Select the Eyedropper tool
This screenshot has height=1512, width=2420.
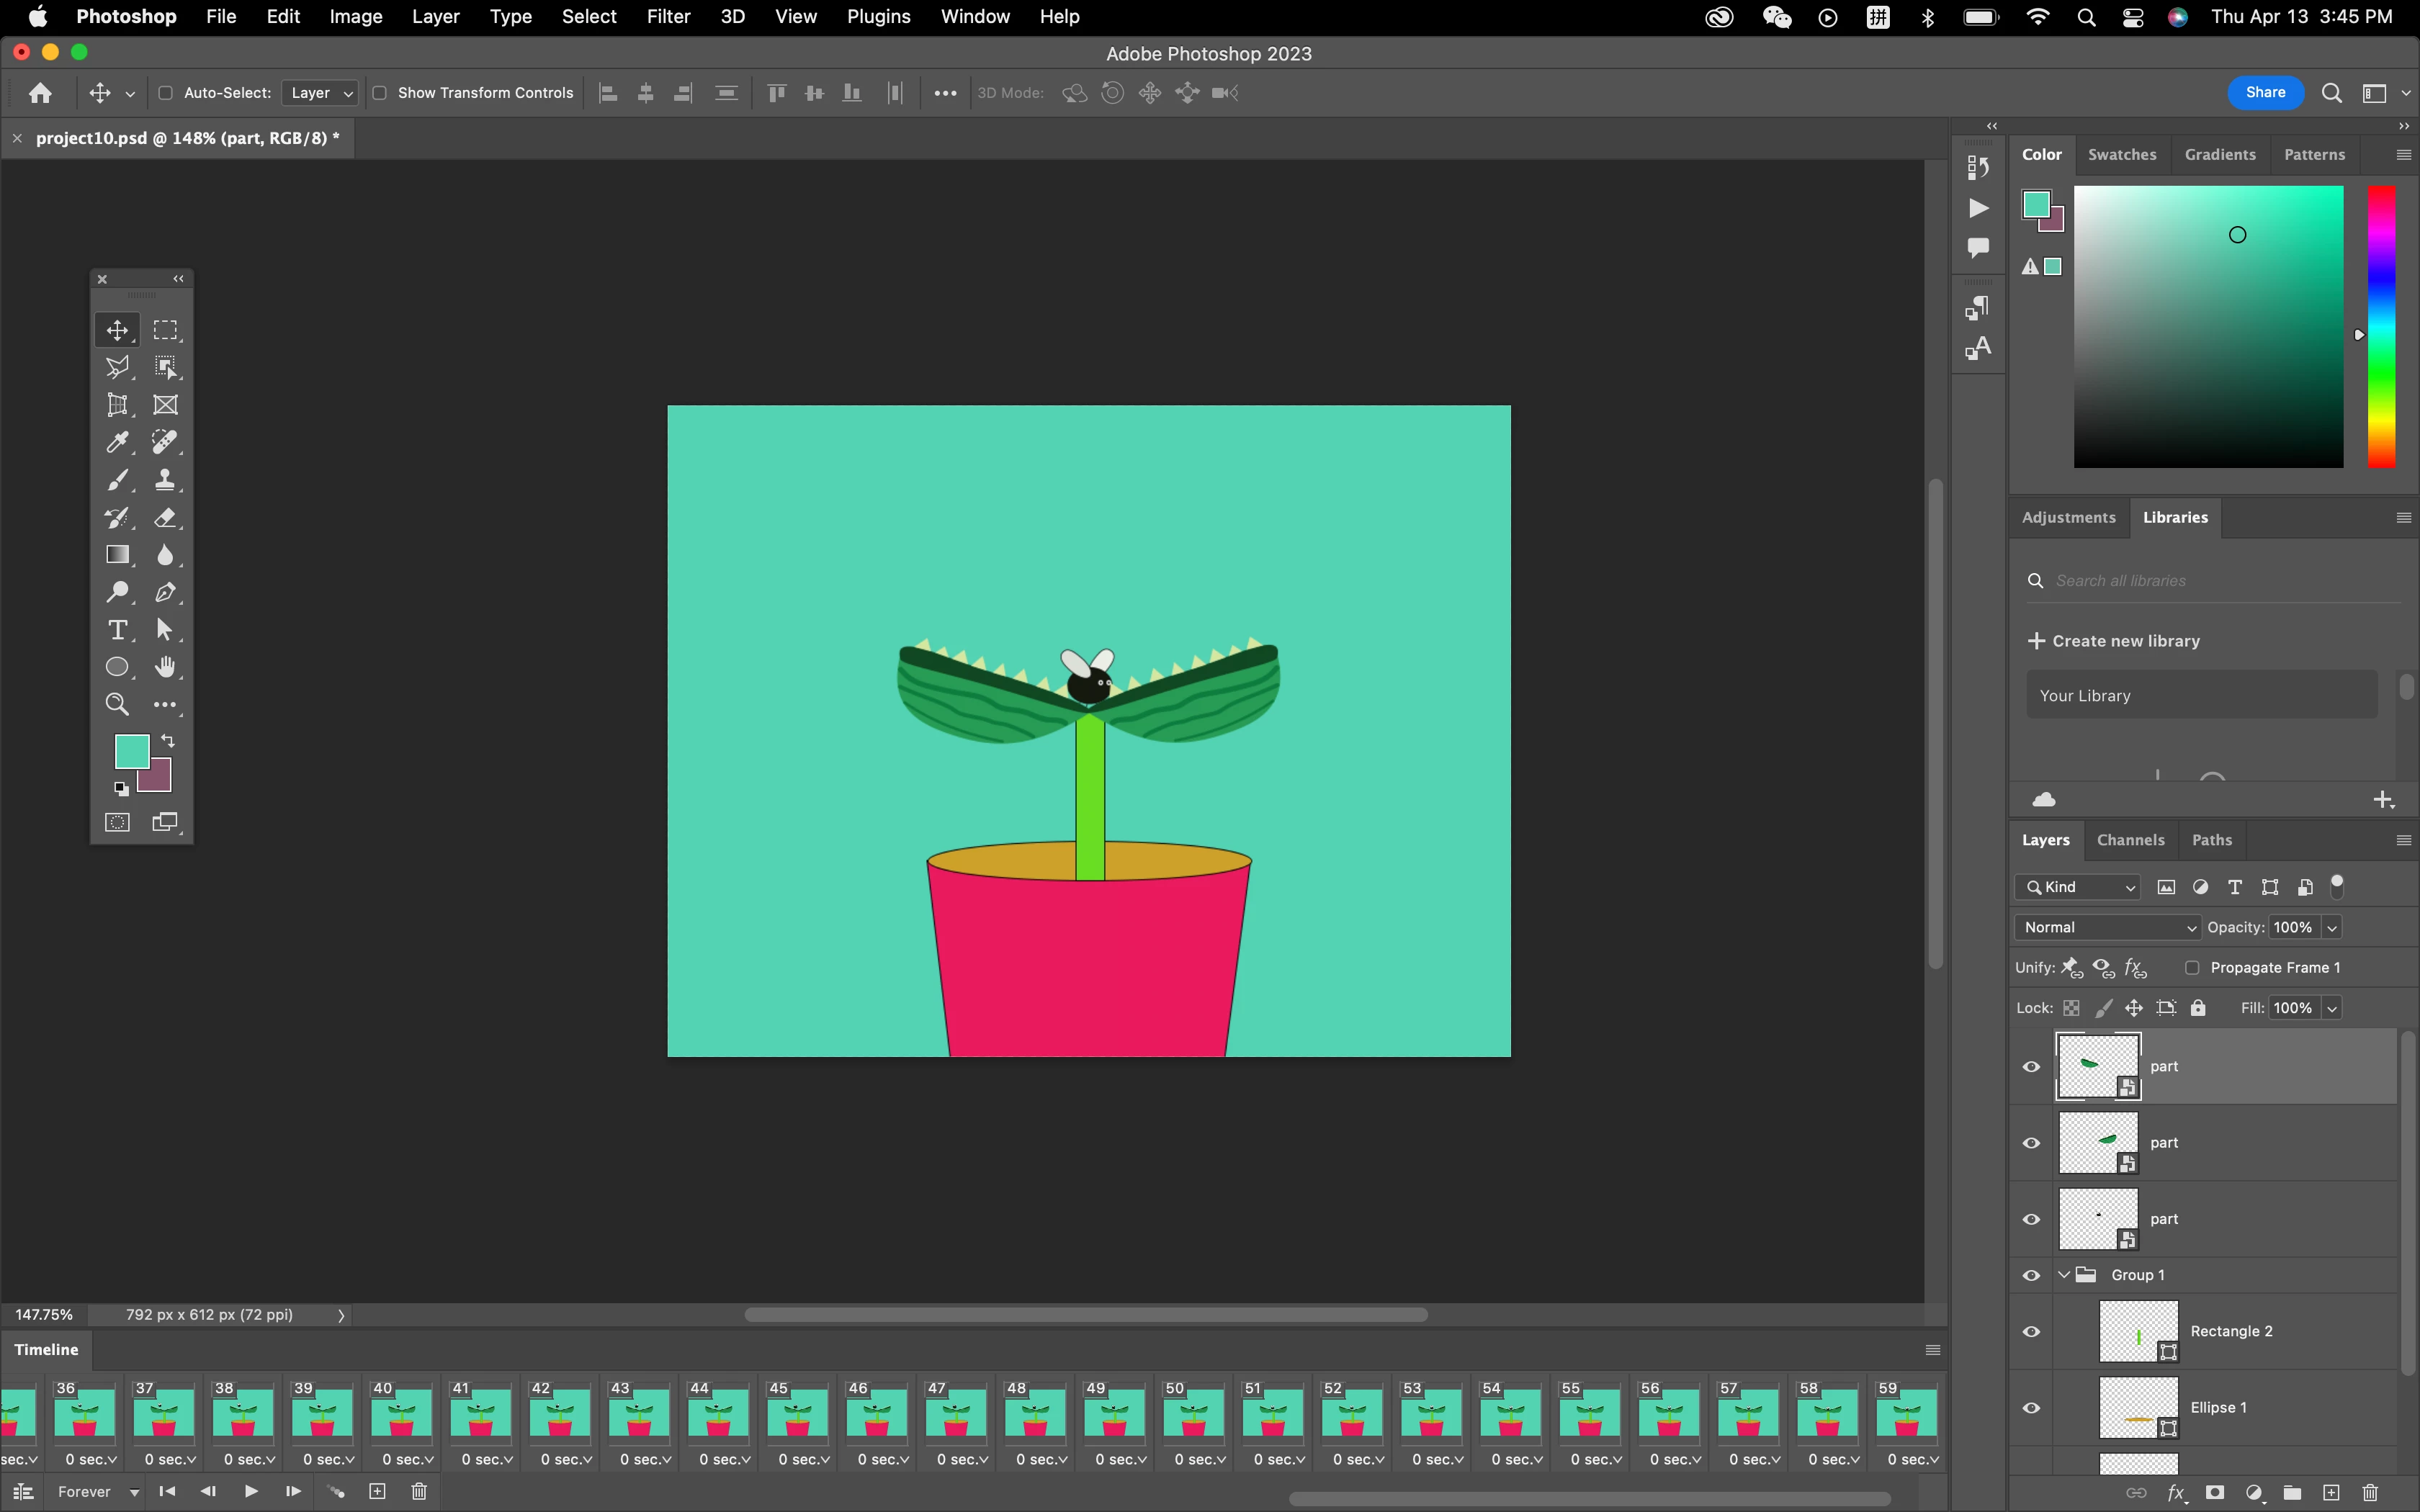pyautogui.click(x=117, y=443)
